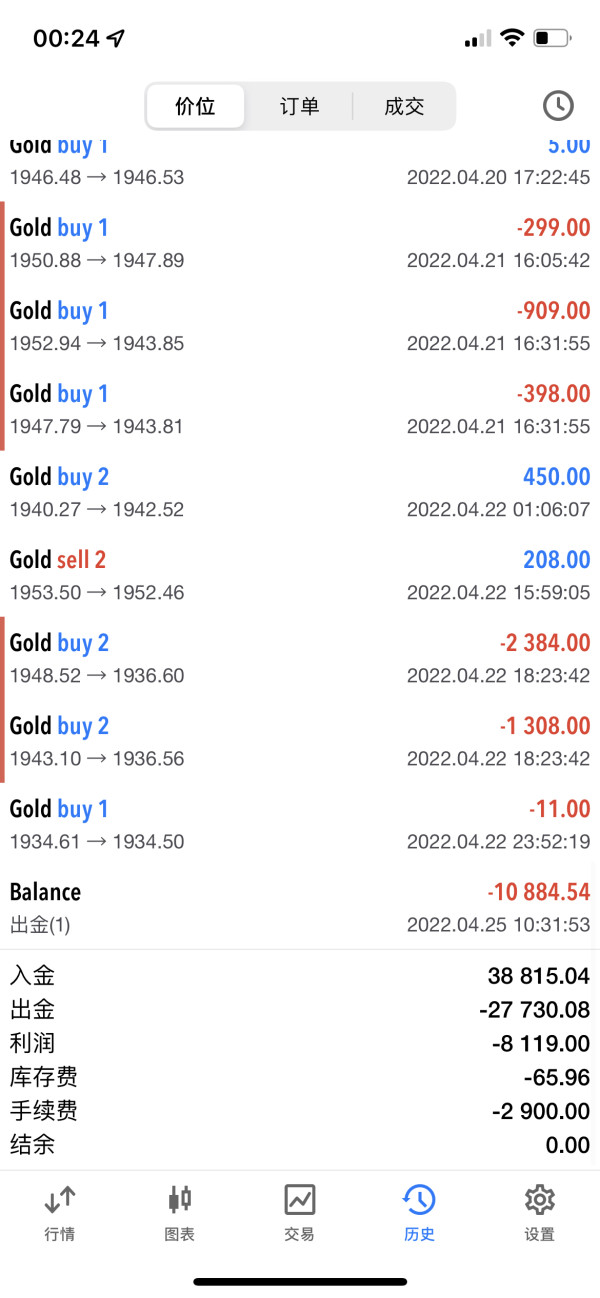Select the Gold buy 1 trade losing -299.00
The width and height of the screenshot is (600, 1298).
(300, 243)
